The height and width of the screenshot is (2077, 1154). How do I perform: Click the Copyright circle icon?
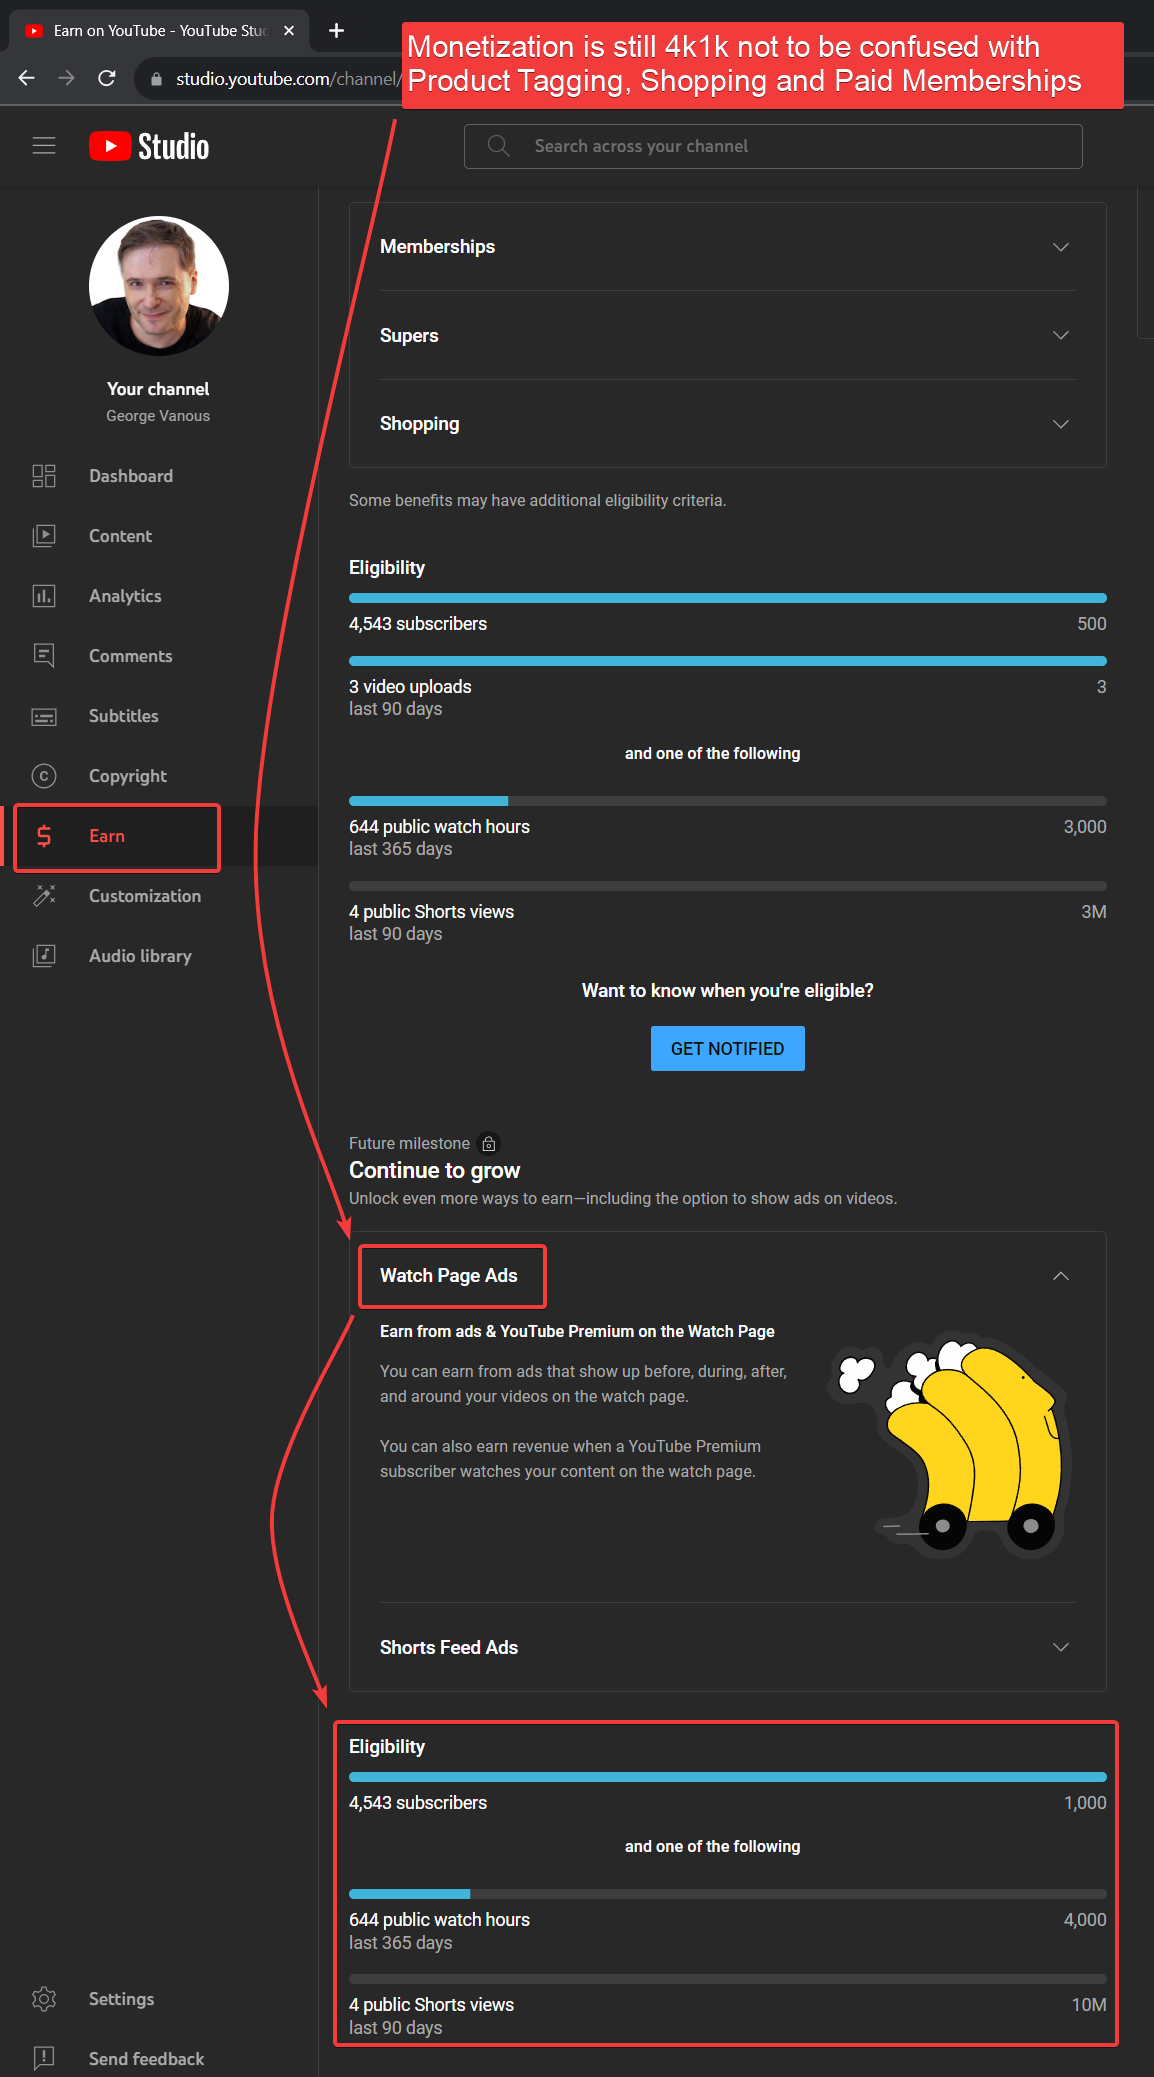tap(44, 776)
